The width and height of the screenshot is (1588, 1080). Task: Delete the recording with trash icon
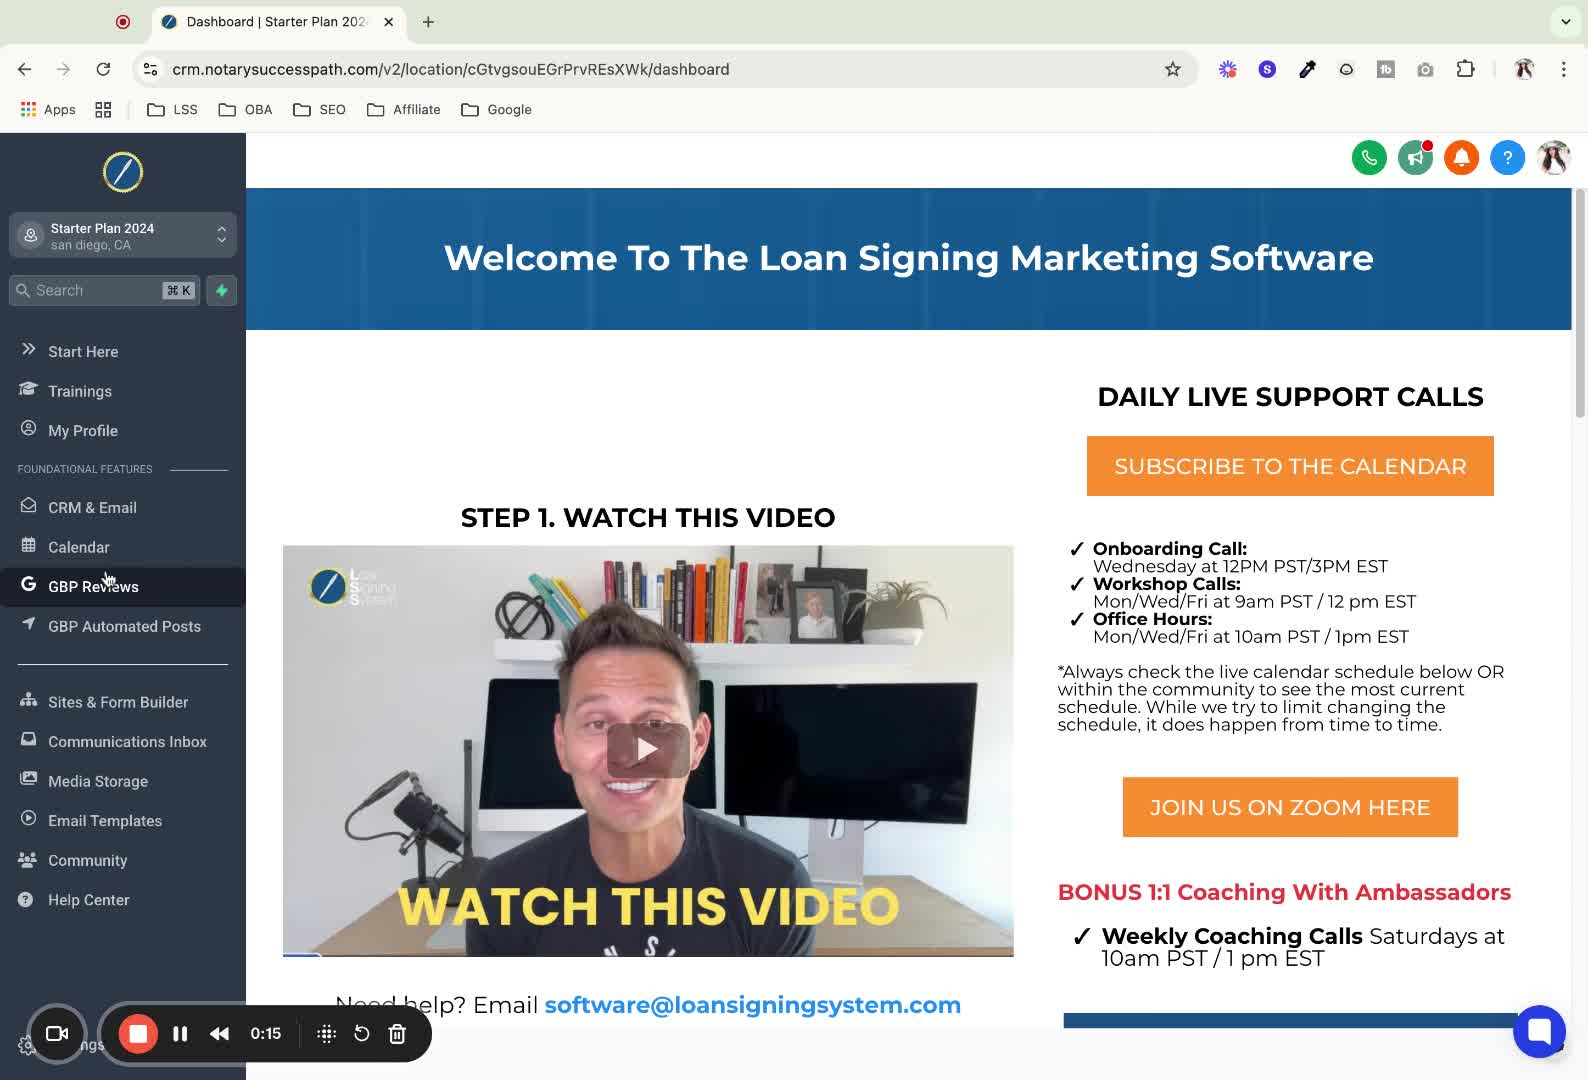click(x=397, y=1034)
